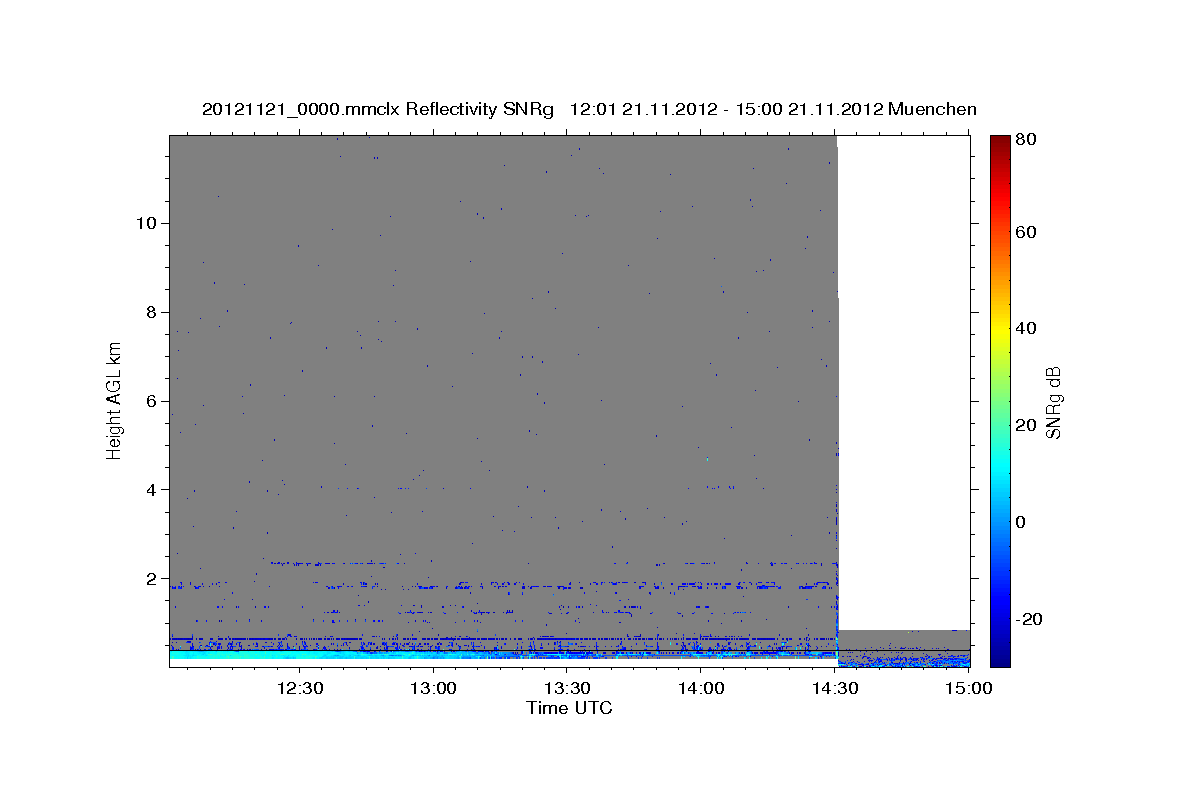Screen dimensions: 1200x800
Task: Click the 12:30 time tick label
Action: 299,689
